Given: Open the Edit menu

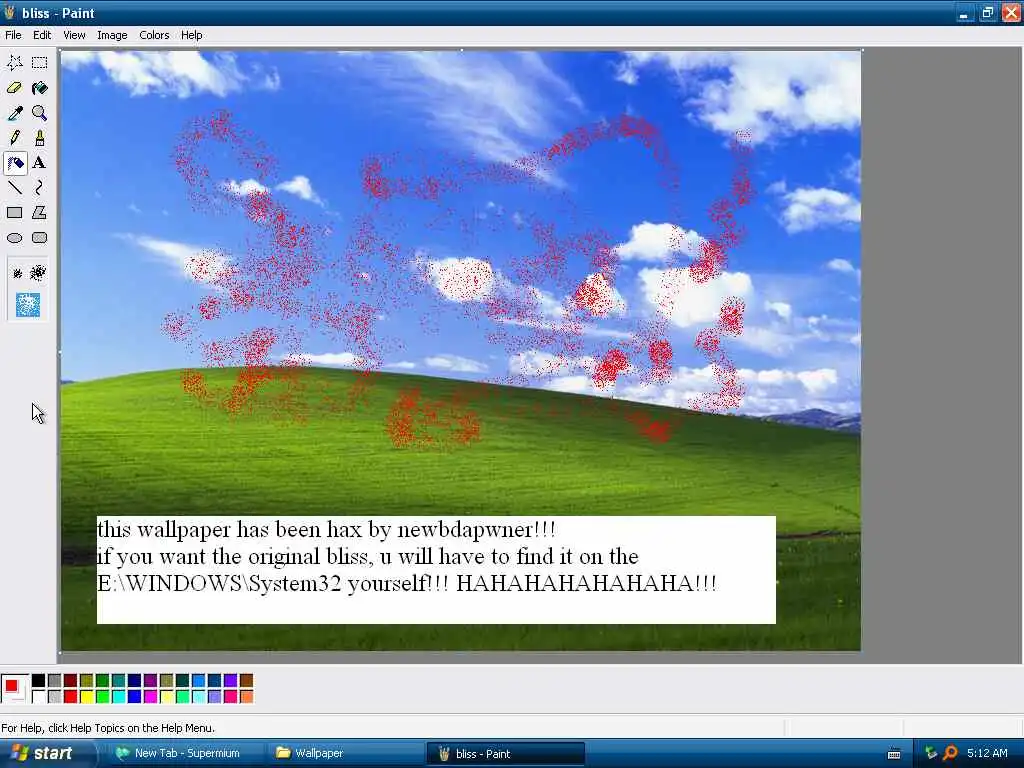Looking at the screenshot, I should tap(42, 35).
